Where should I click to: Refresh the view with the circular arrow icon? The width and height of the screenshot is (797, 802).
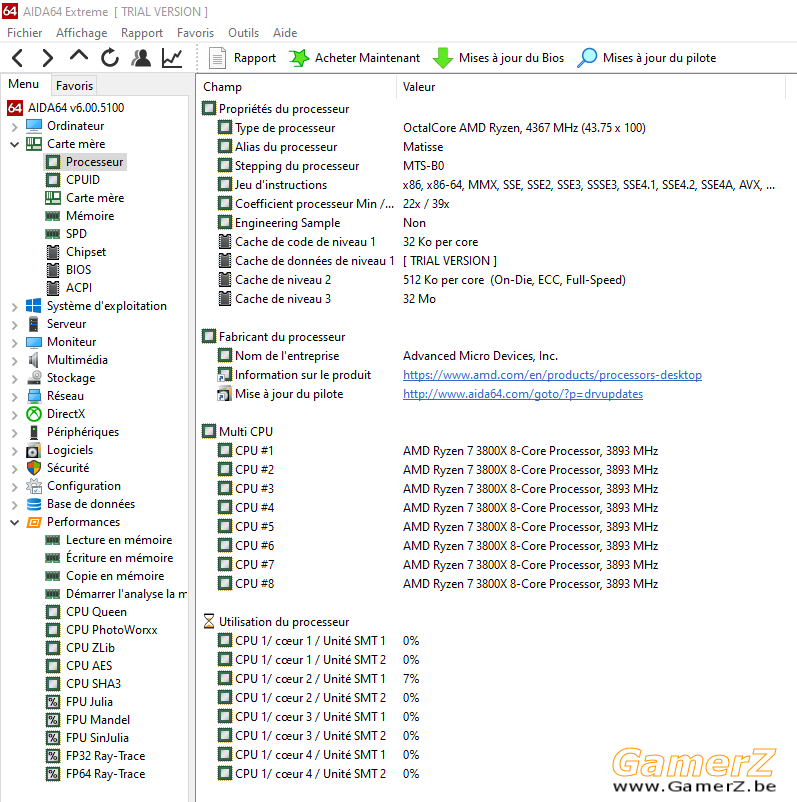109,58
